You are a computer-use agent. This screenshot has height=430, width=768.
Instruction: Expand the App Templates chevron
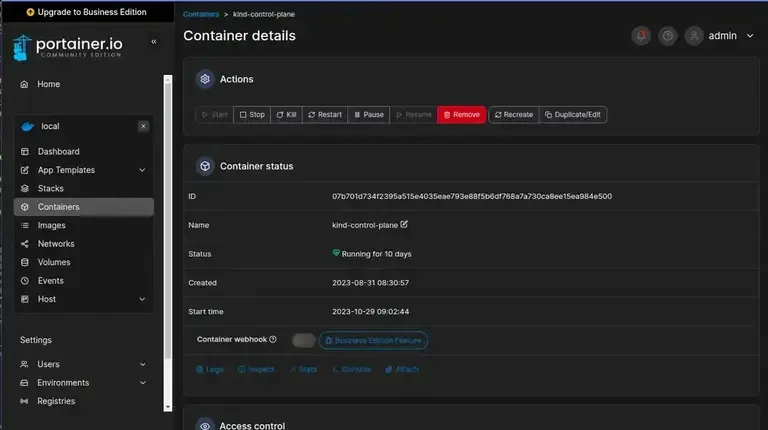click(x=142, y=170)
